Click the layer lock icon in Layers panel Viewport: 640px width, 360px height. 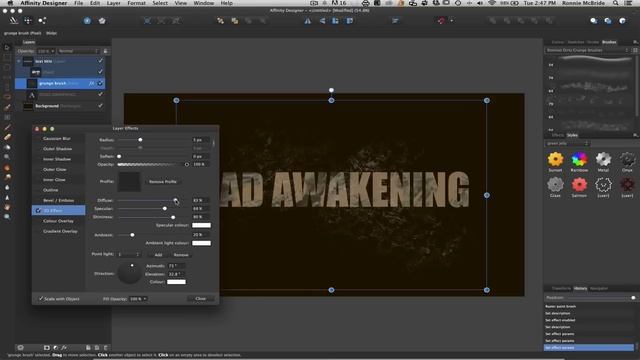105,51
